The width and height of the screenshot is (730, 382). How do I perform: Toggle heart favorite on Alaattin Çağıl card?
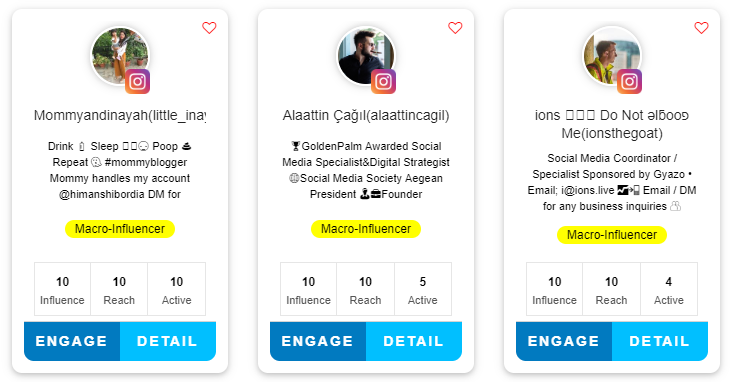click(x=455, y=28)
